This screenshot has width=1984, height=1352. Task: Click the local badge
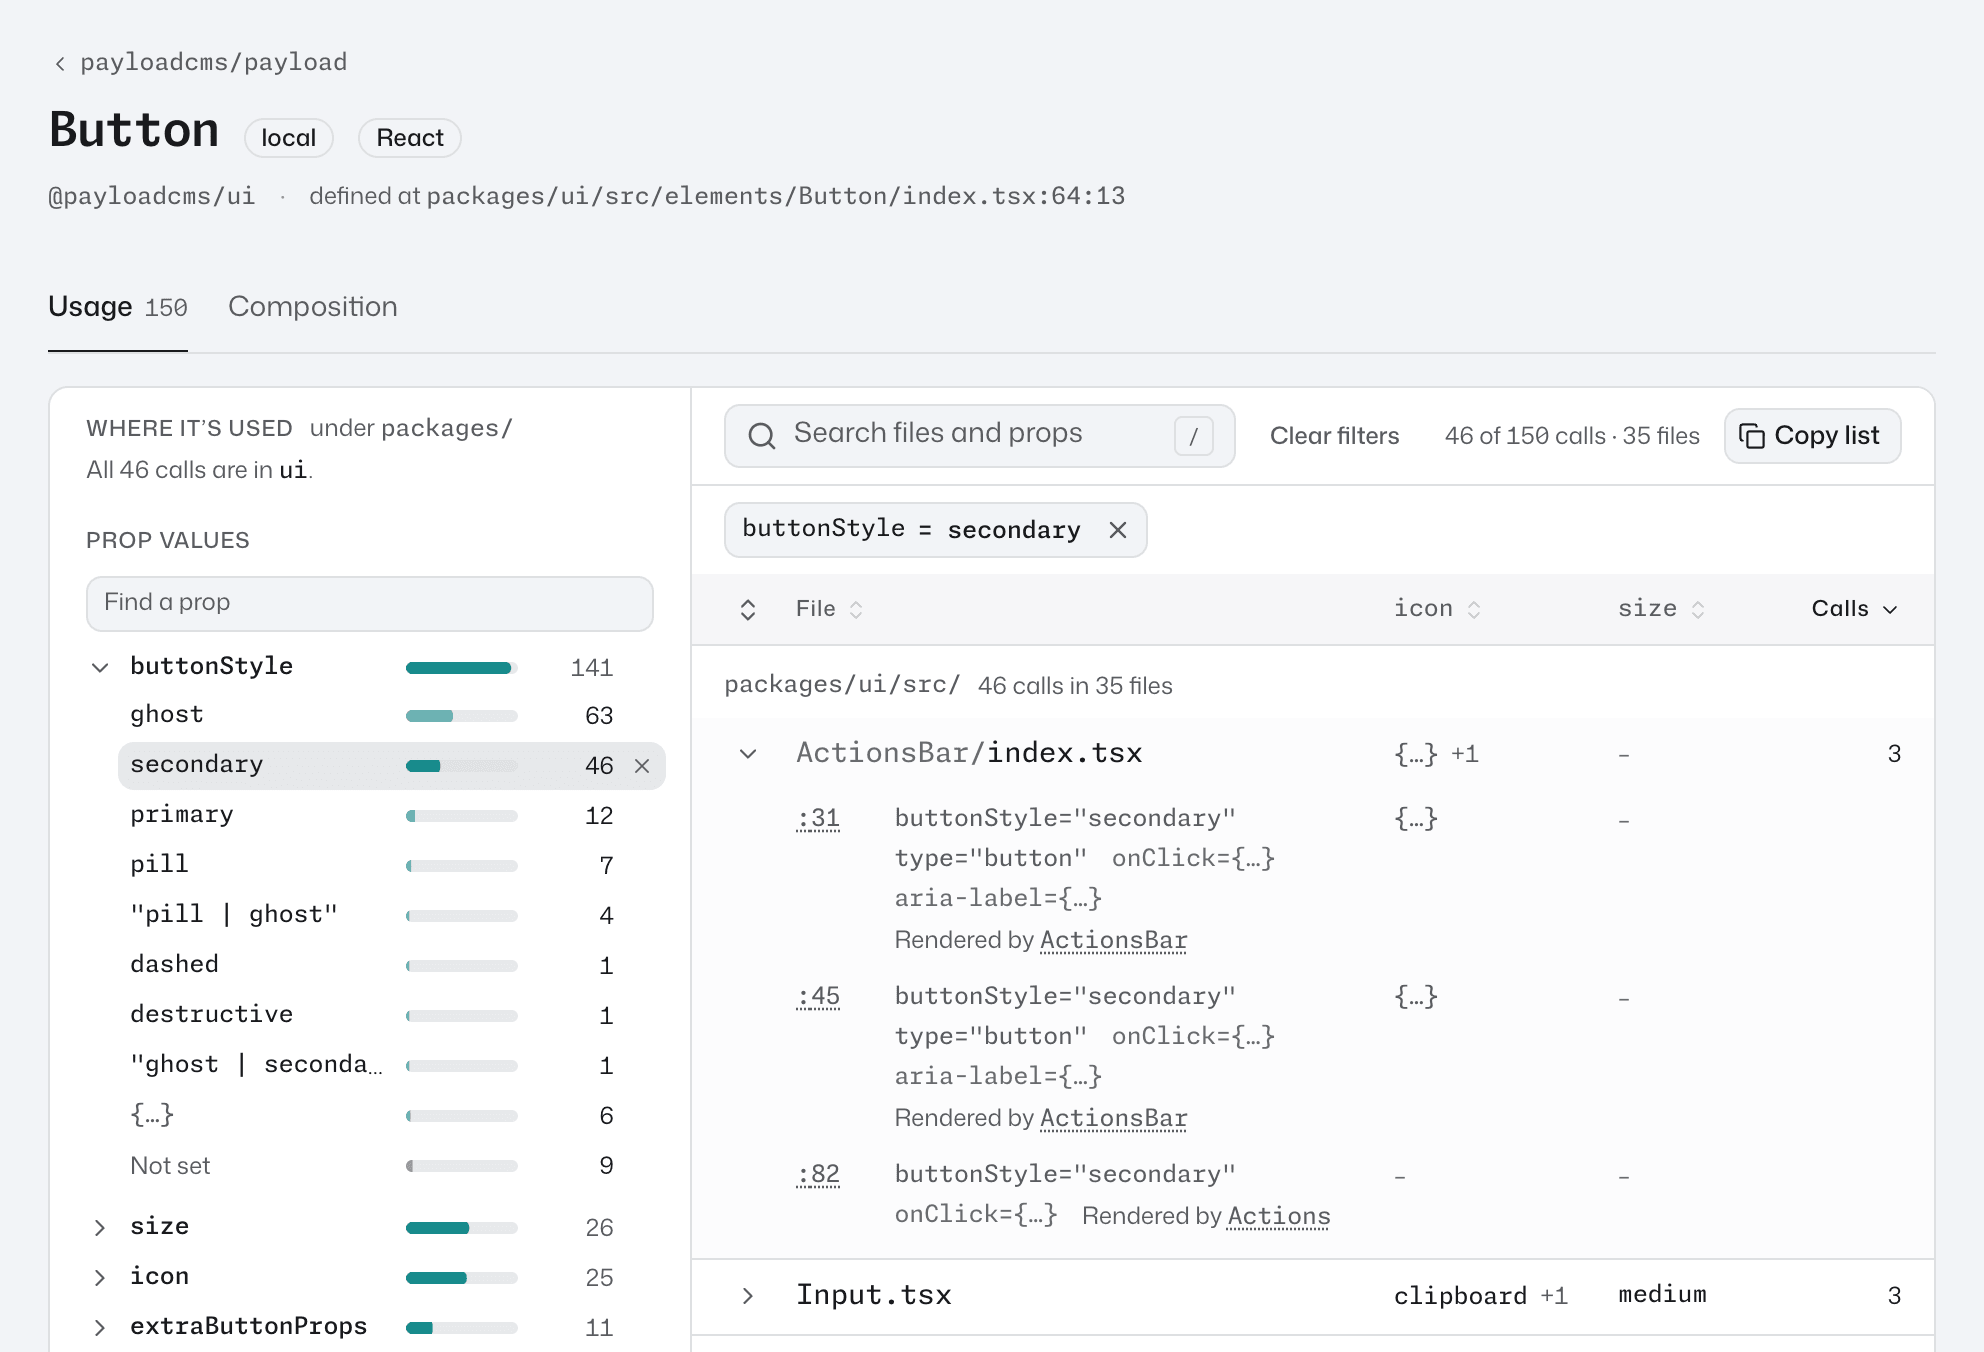[289, 138]
